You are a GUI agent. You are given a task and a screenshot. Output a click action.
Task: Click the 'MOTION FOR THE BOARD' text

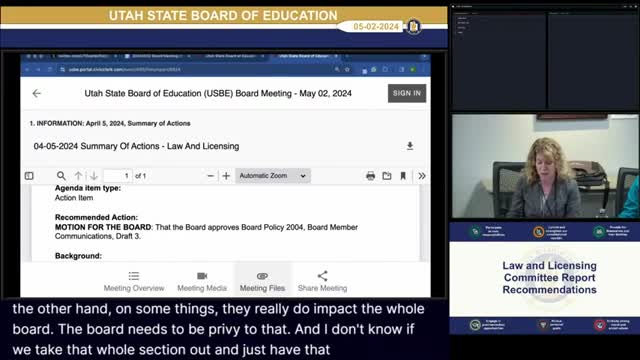click(103, 227)
